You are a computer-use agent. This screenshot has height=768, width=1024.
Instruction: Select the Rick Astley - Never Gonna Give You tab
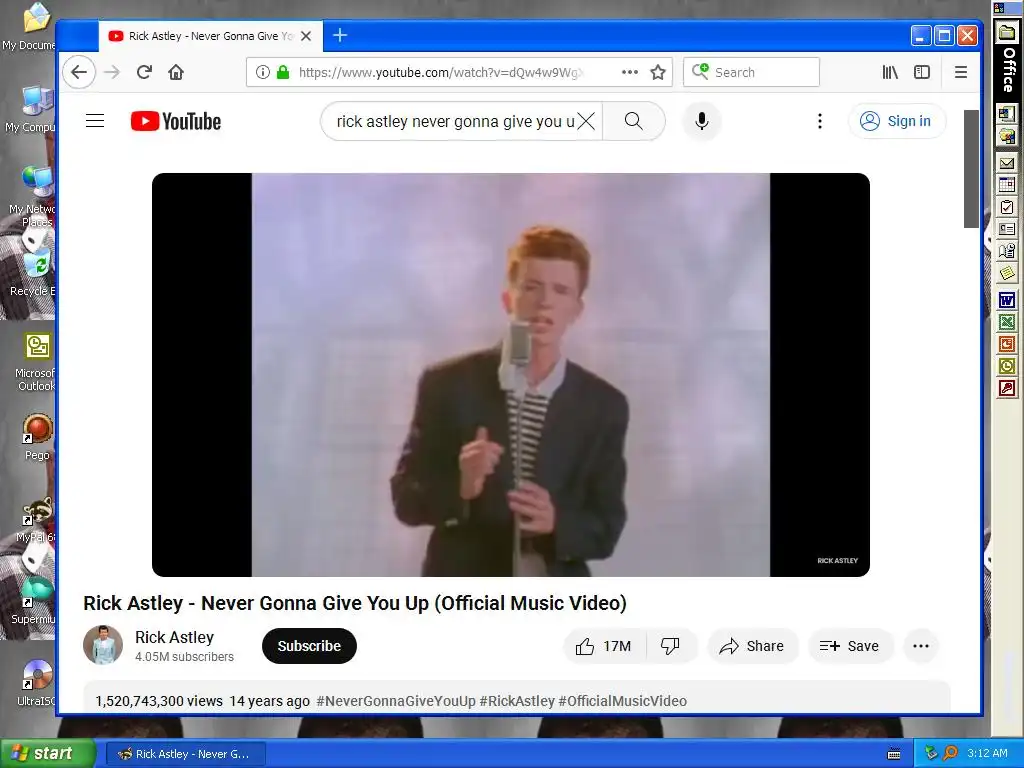pos(210,36)
